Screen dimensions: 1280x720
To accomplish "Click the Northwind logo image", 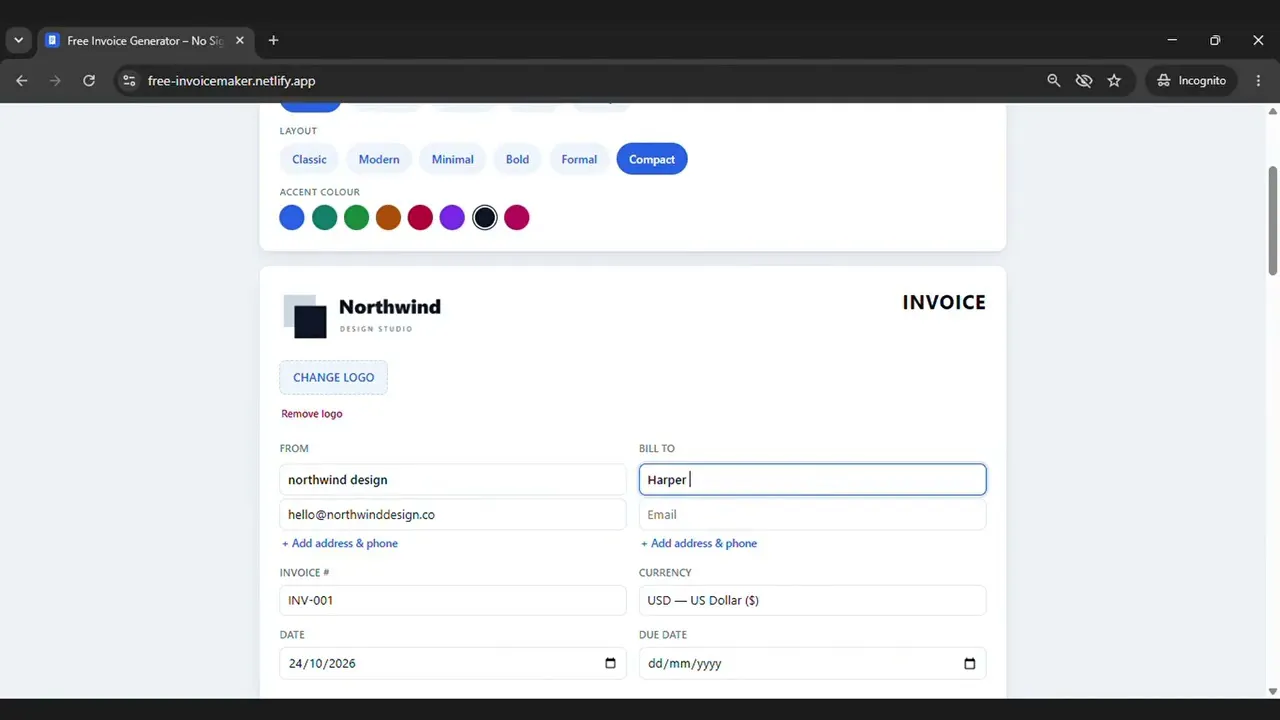I will click(362, 315).
